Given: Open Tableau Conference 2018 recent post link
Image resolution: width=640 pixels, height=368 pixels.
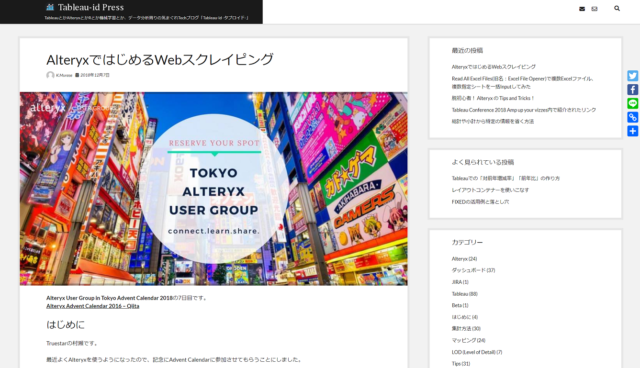Looking at the screenshot, I should [524, 110].
